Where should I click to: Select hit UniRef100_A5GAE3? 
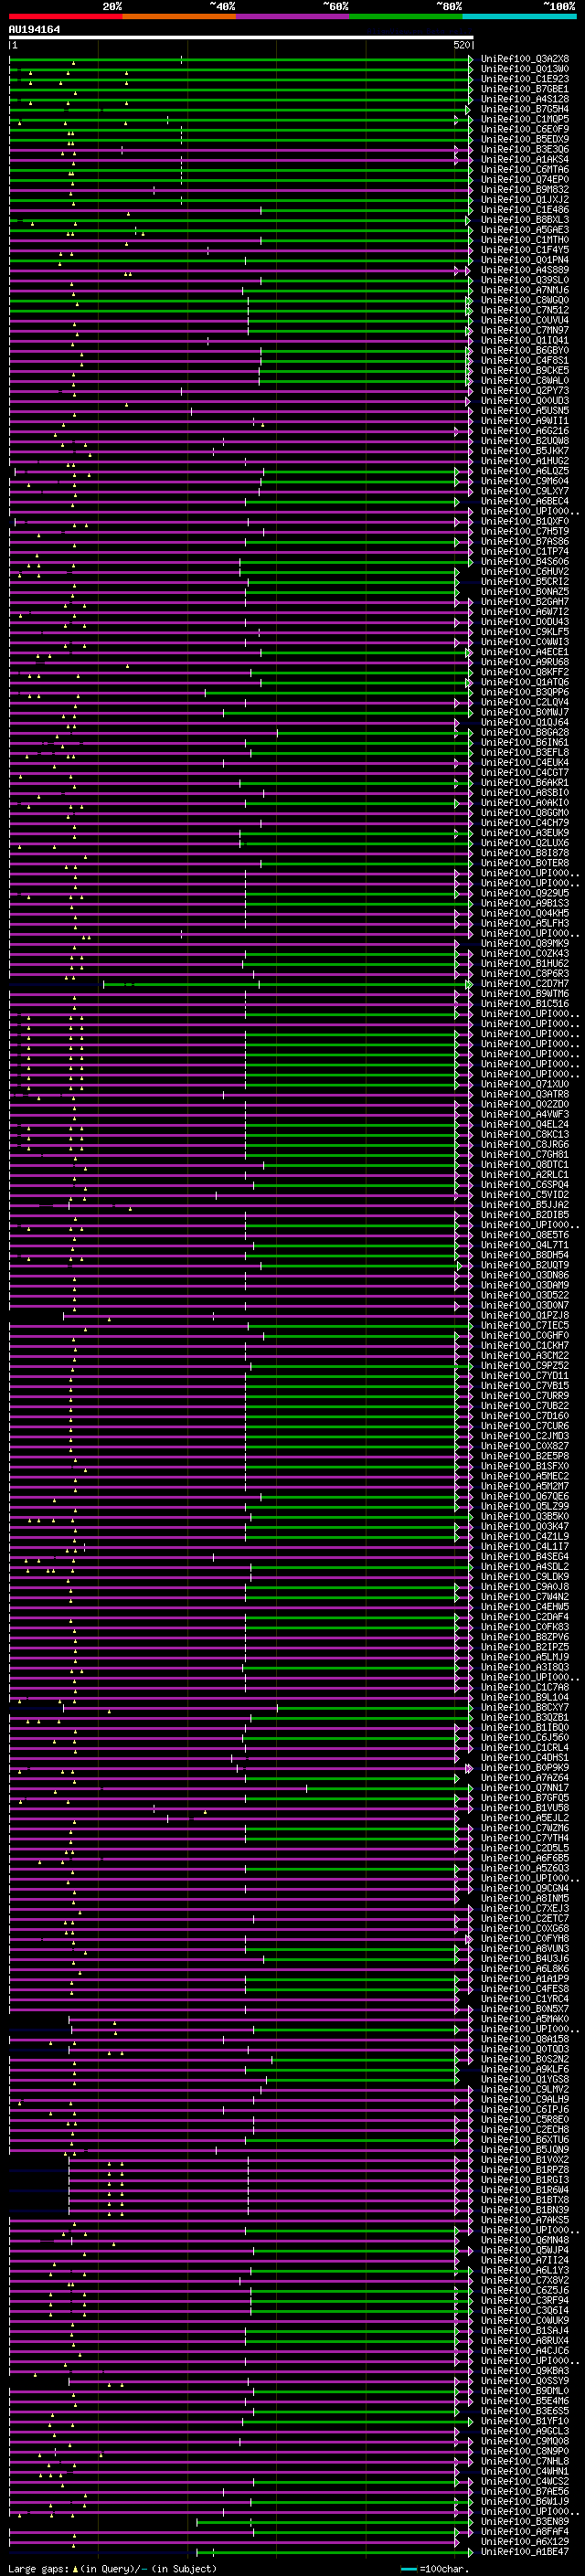click(524, 230)
